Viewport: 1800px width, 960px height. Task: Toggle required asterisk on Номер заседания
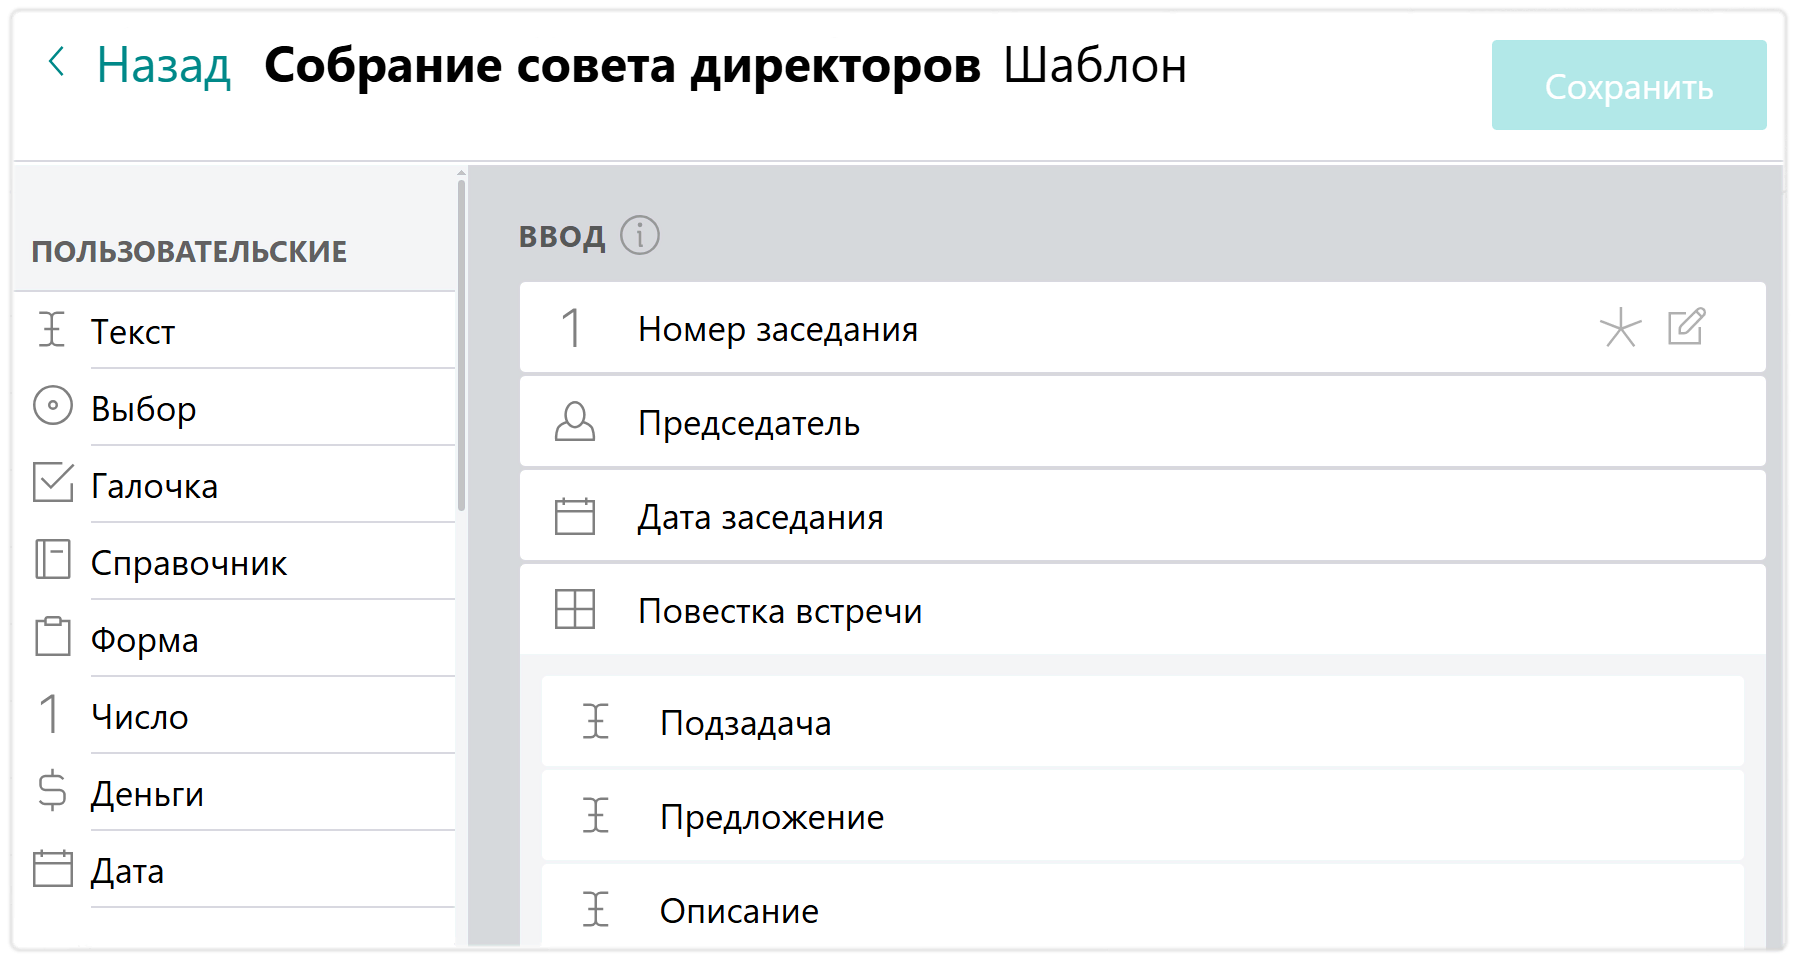click(x=1620, y=328)
